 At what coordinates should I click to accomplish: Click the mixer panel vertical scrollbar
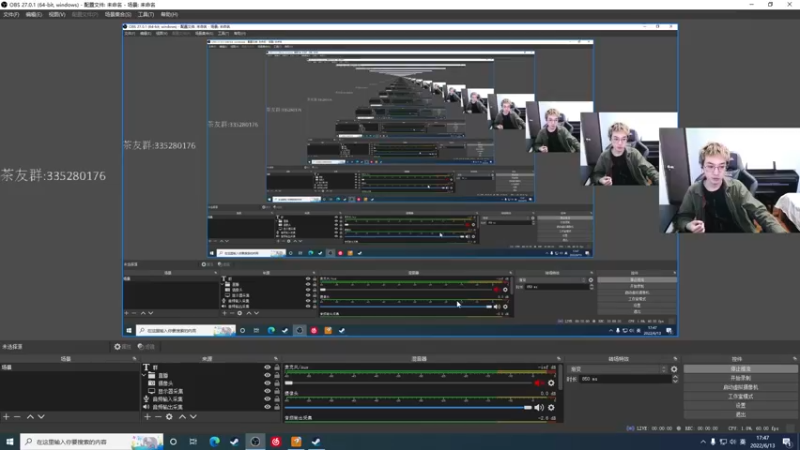561,378
